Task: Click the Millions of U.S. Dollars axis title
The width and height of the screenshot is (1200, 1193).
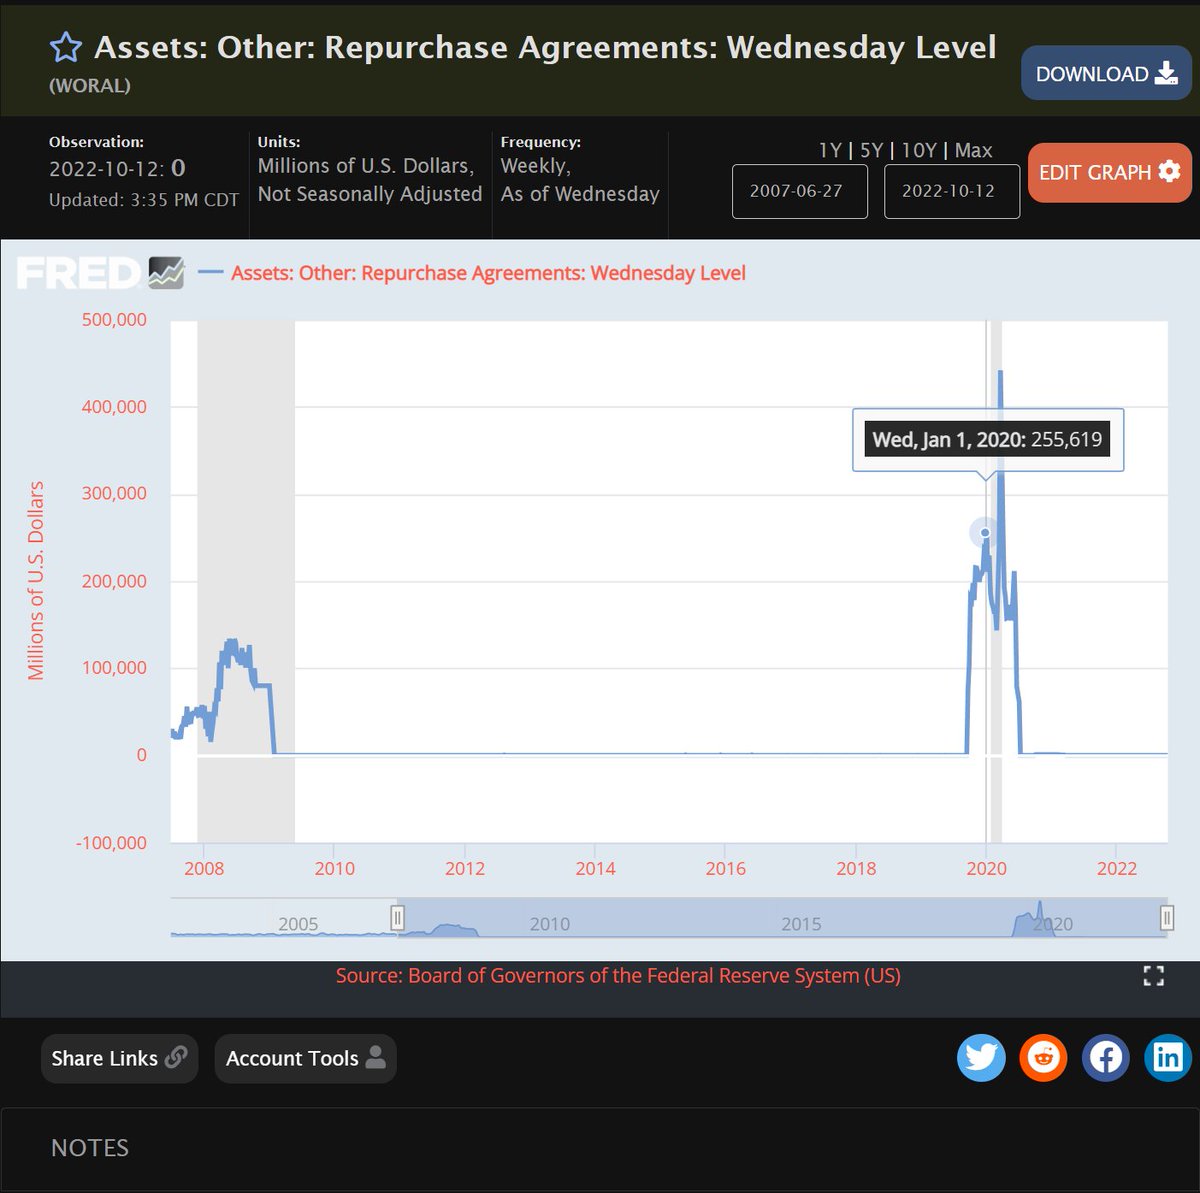Action: pos(36,581)
